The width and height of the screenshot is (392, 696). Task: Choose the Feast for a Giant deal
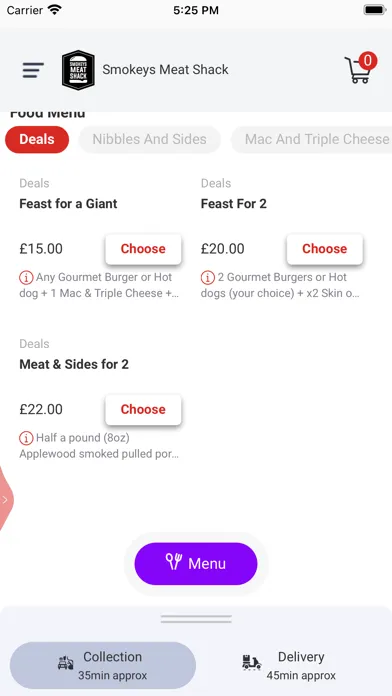pyautogui.click(x=143, y=249)
